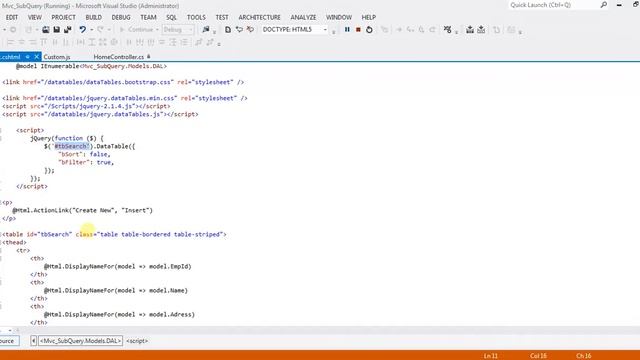The image size is (640, 360).
Task: Click the Quick Launch search magnifier
Action: (604, 5)
